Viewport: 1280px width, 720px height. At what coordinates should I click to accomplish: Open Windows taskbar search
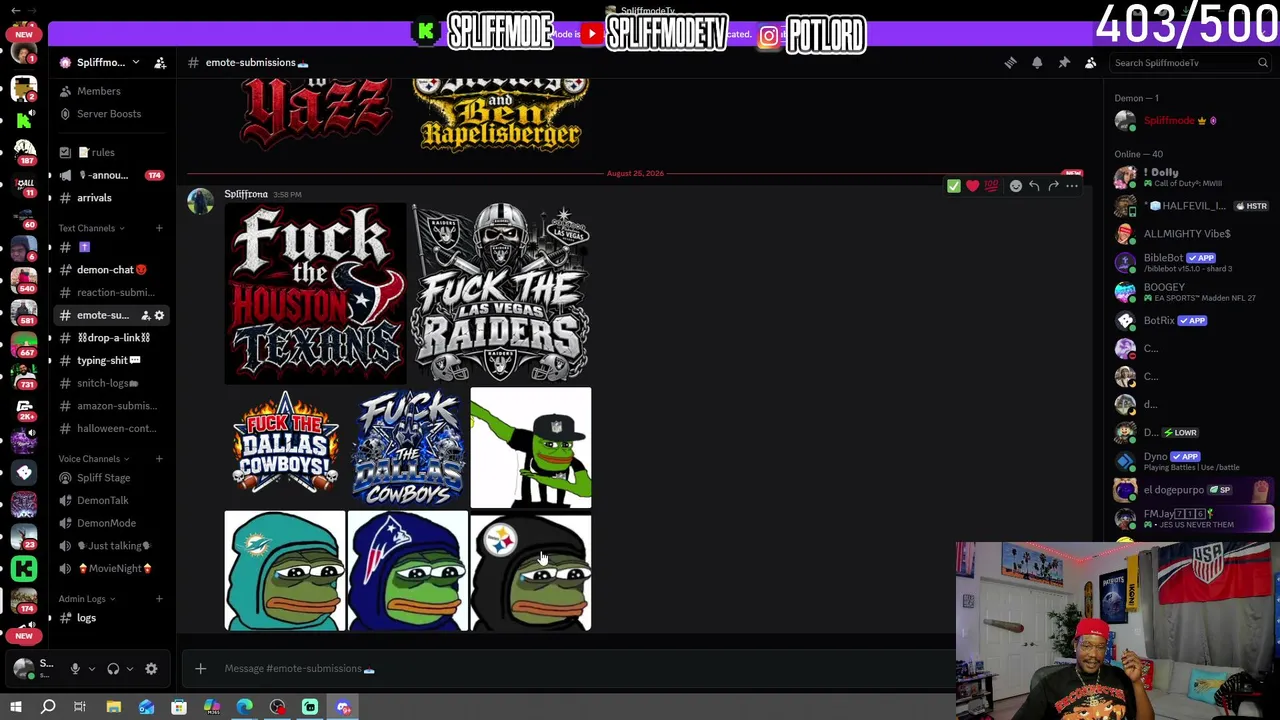48,708
